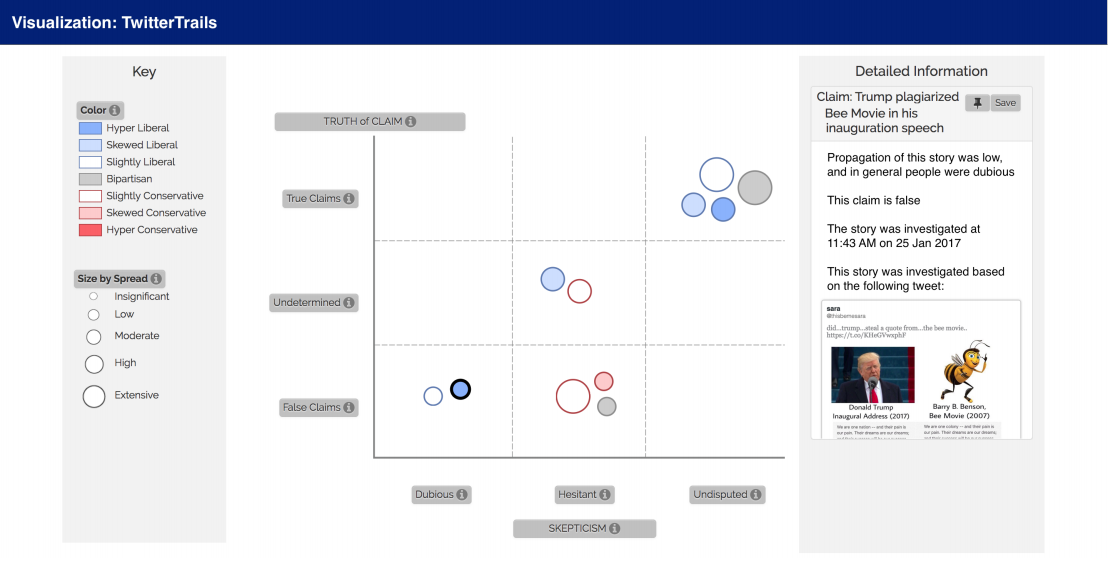Viewport: 1108px width, 568px height.
Task: Save the Bee Movie claim
Action: 1005,103
